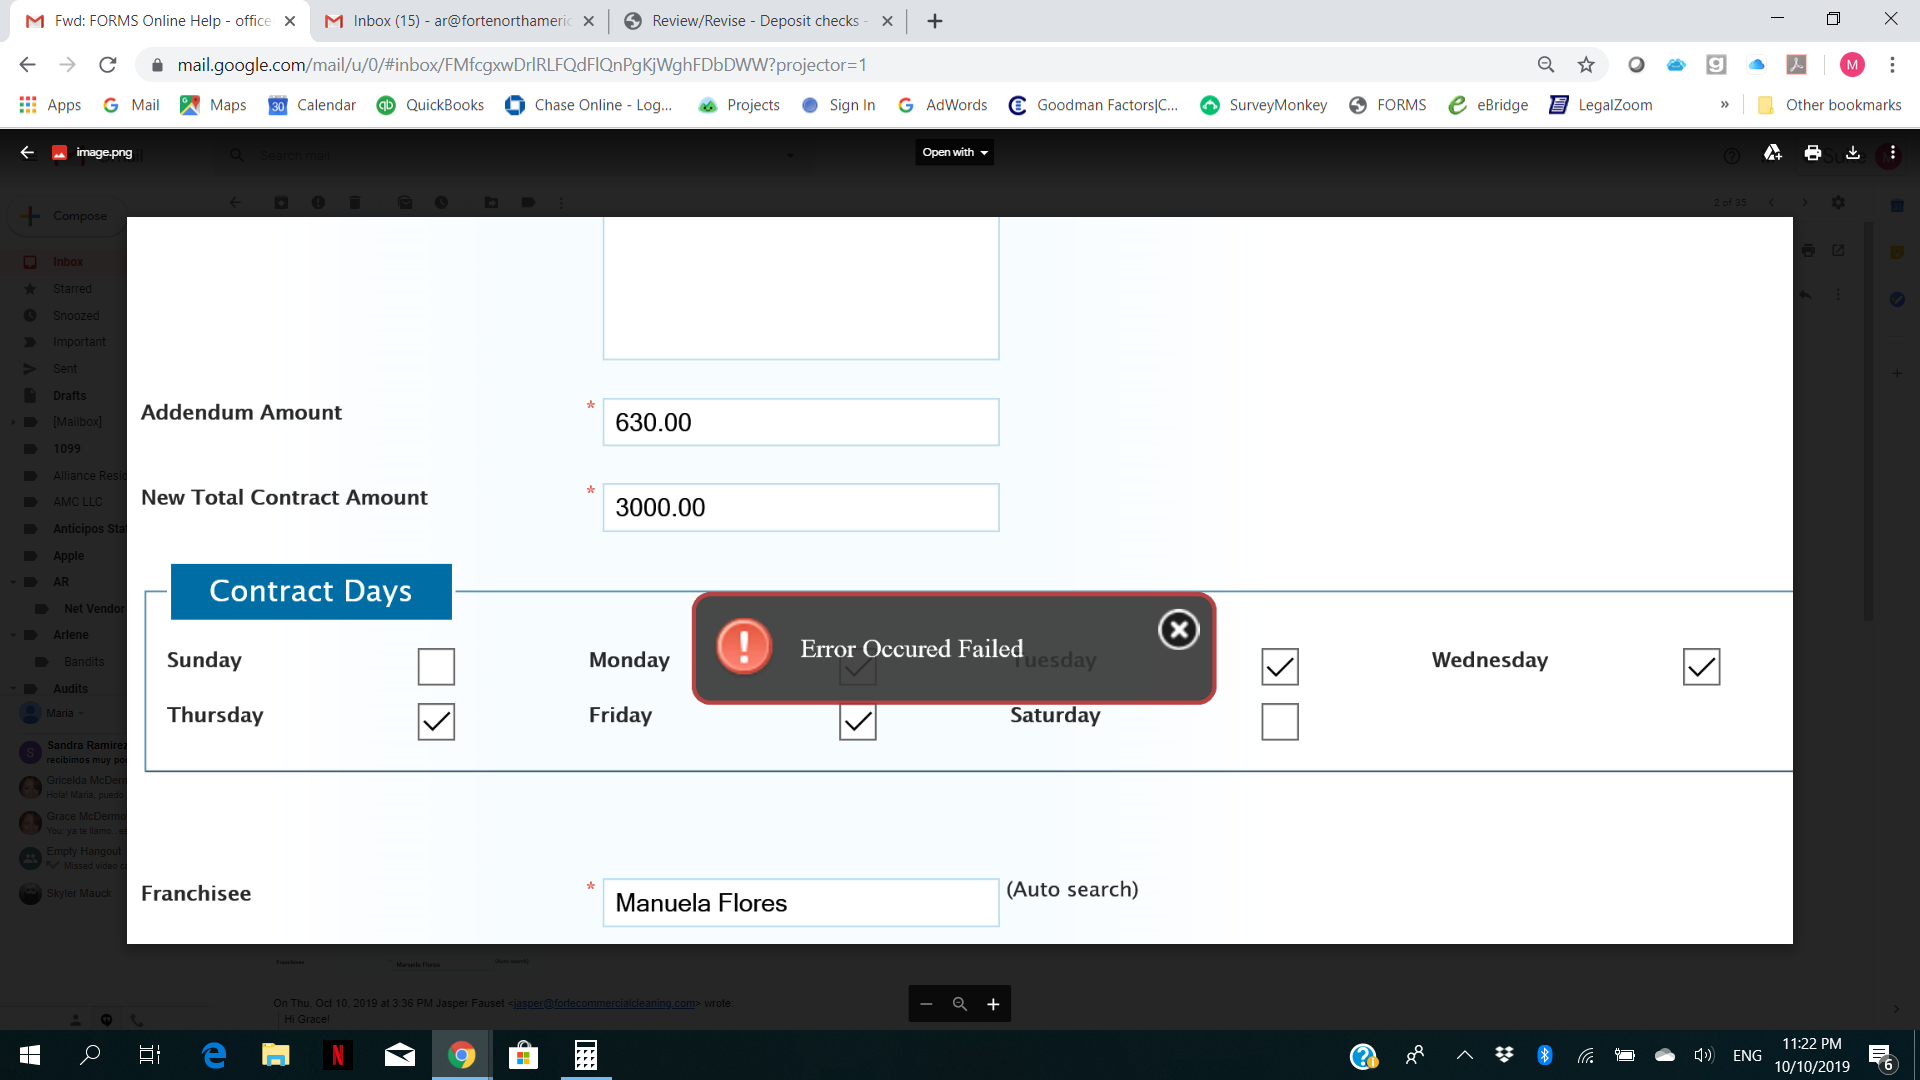Open a new browser tab

pos(935,21)
